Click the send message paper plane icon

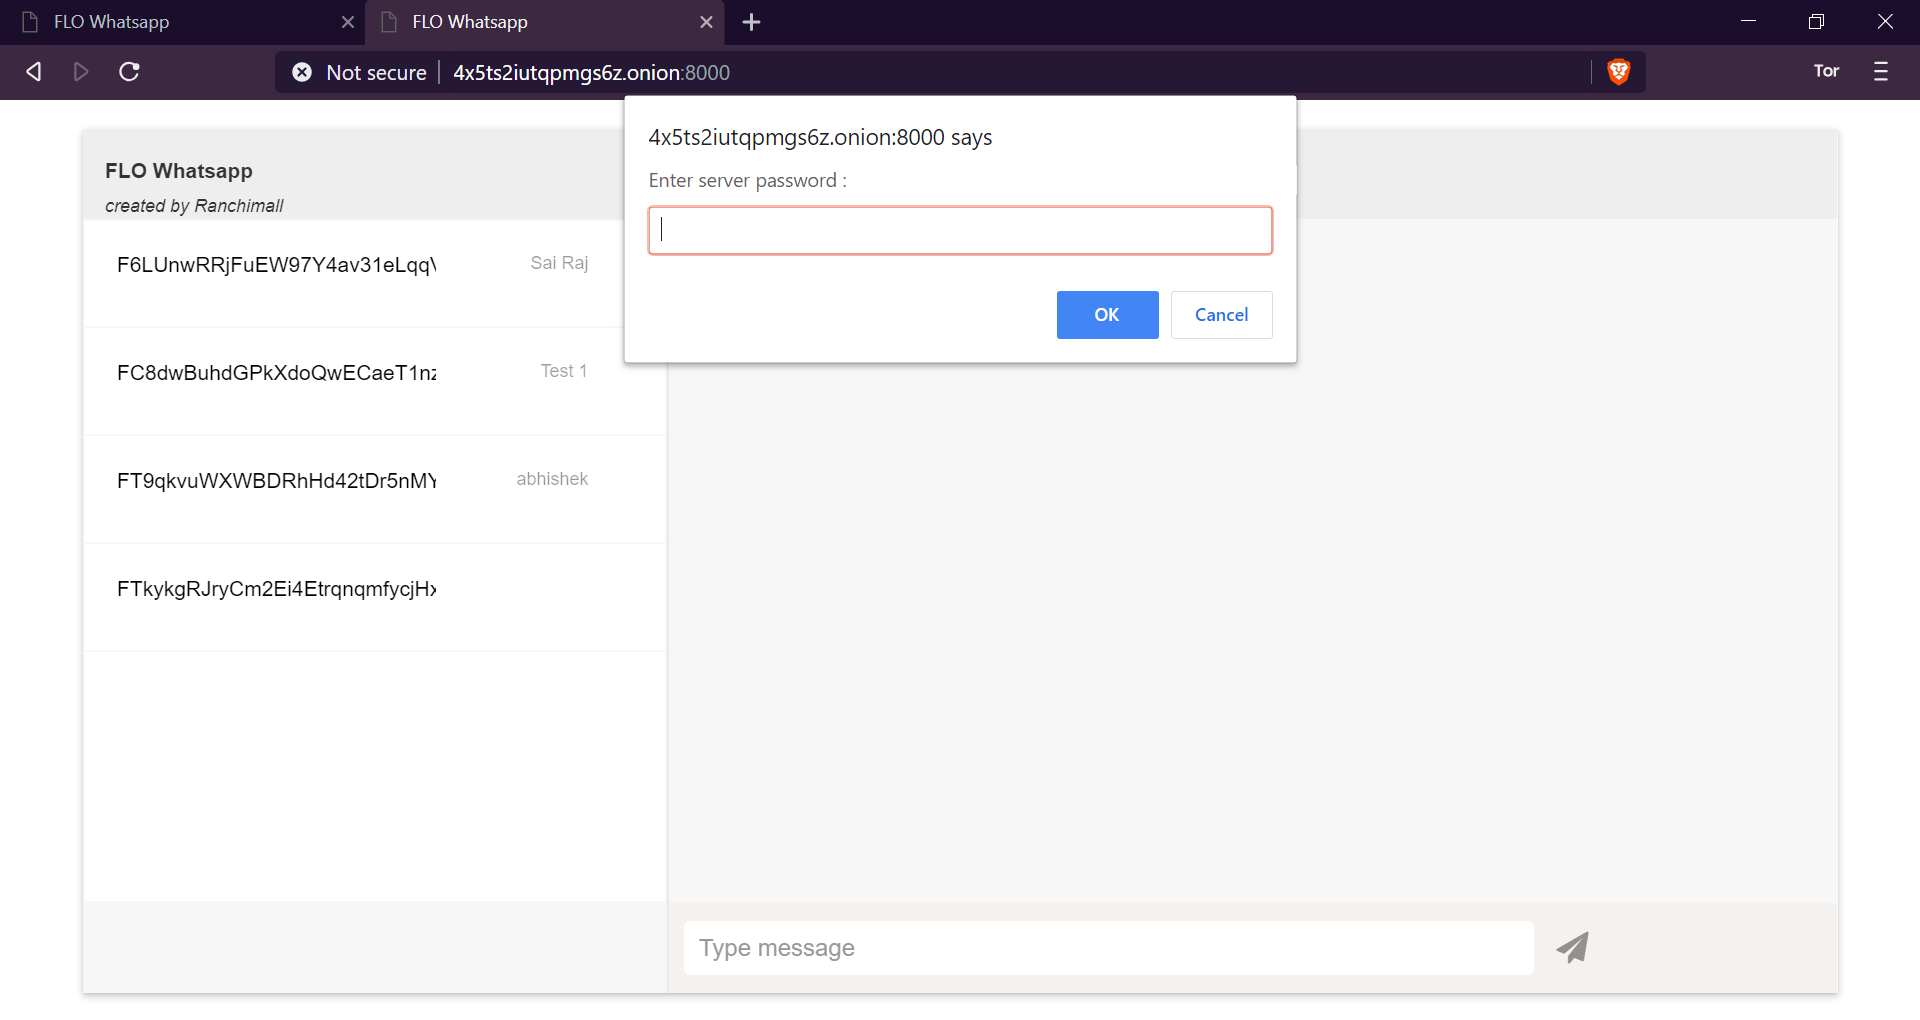[x=1572, y=947]
